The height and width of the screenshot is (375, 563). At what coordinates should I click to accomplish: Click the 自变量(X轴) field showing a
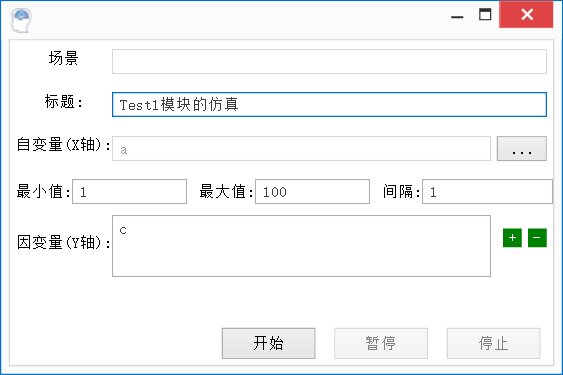coord(301,148)
